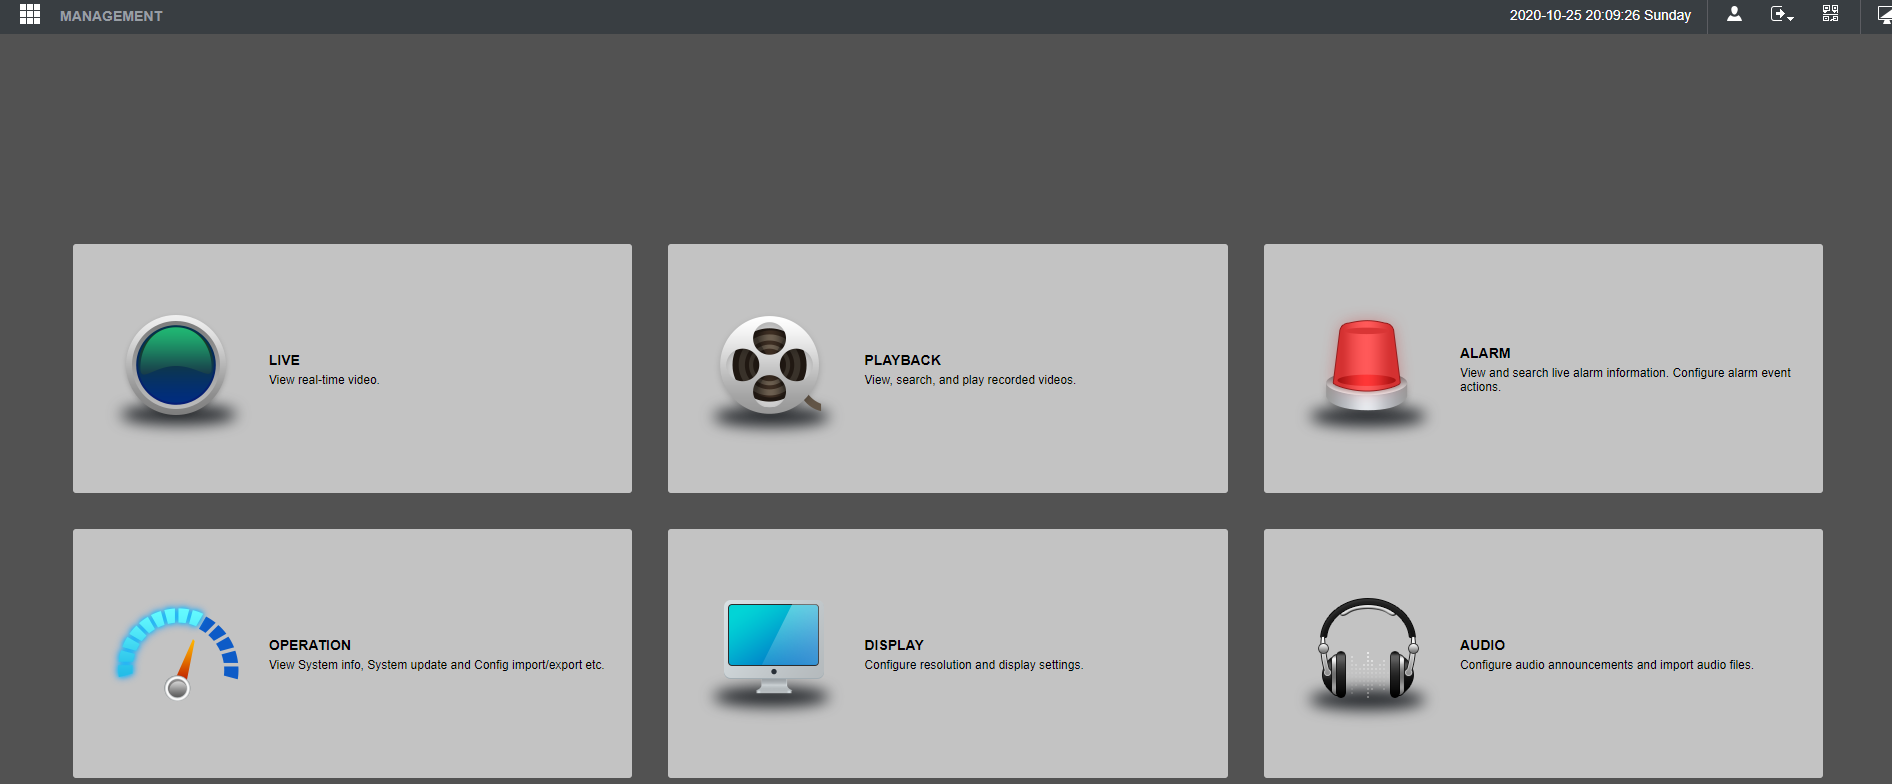
Task: Click the red ALARM siren icon
Action: click(1366, 366)
